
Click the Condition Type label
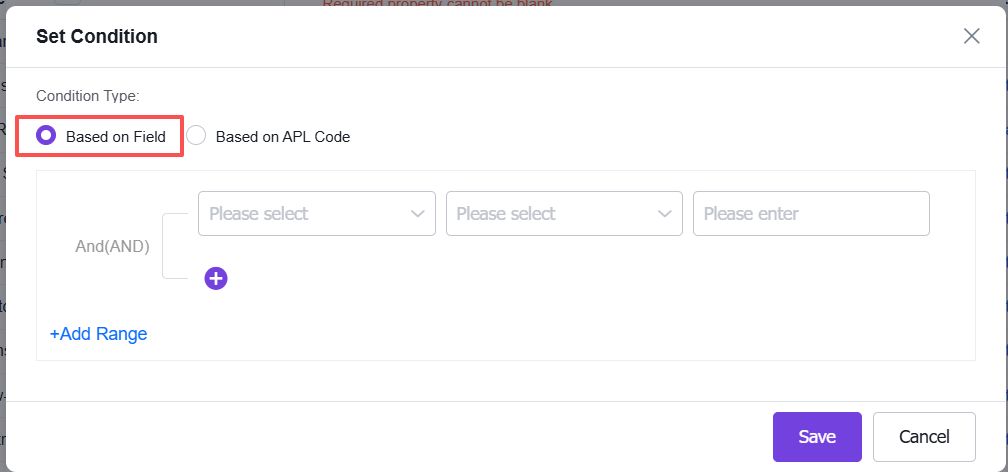(88, 96)
